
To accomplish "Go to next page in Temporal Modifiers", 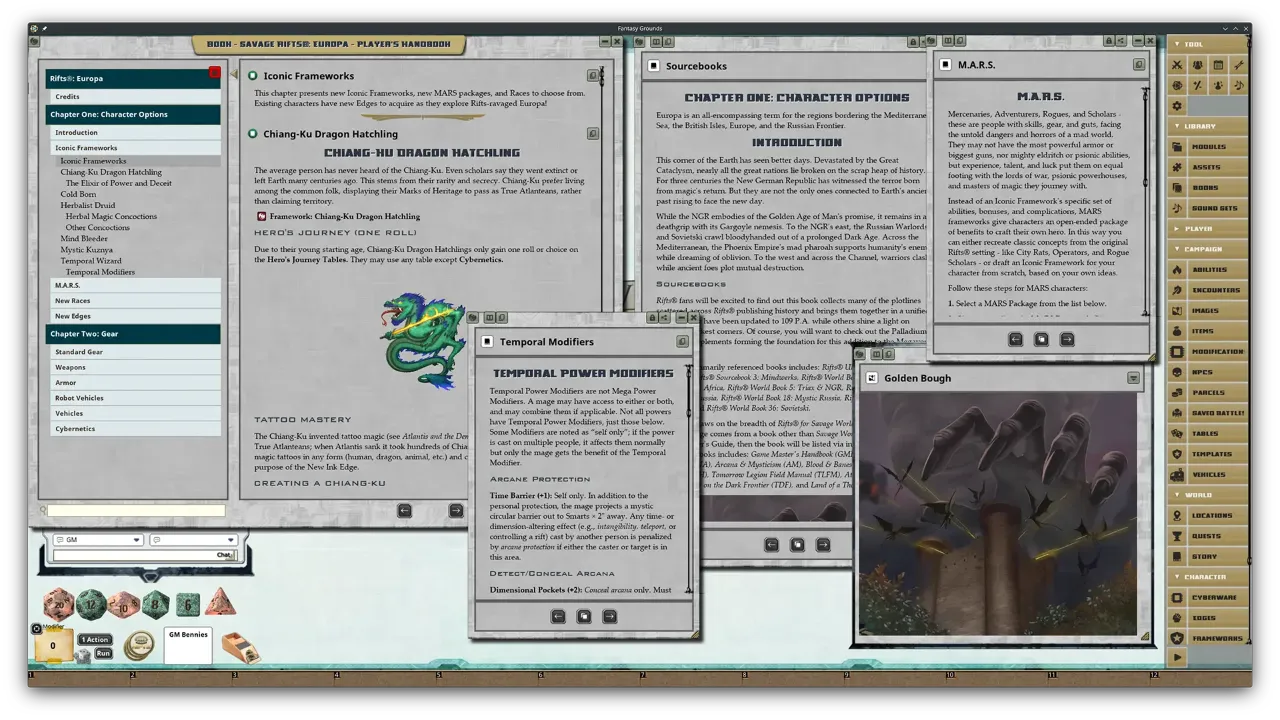I will tap(609, 617).
